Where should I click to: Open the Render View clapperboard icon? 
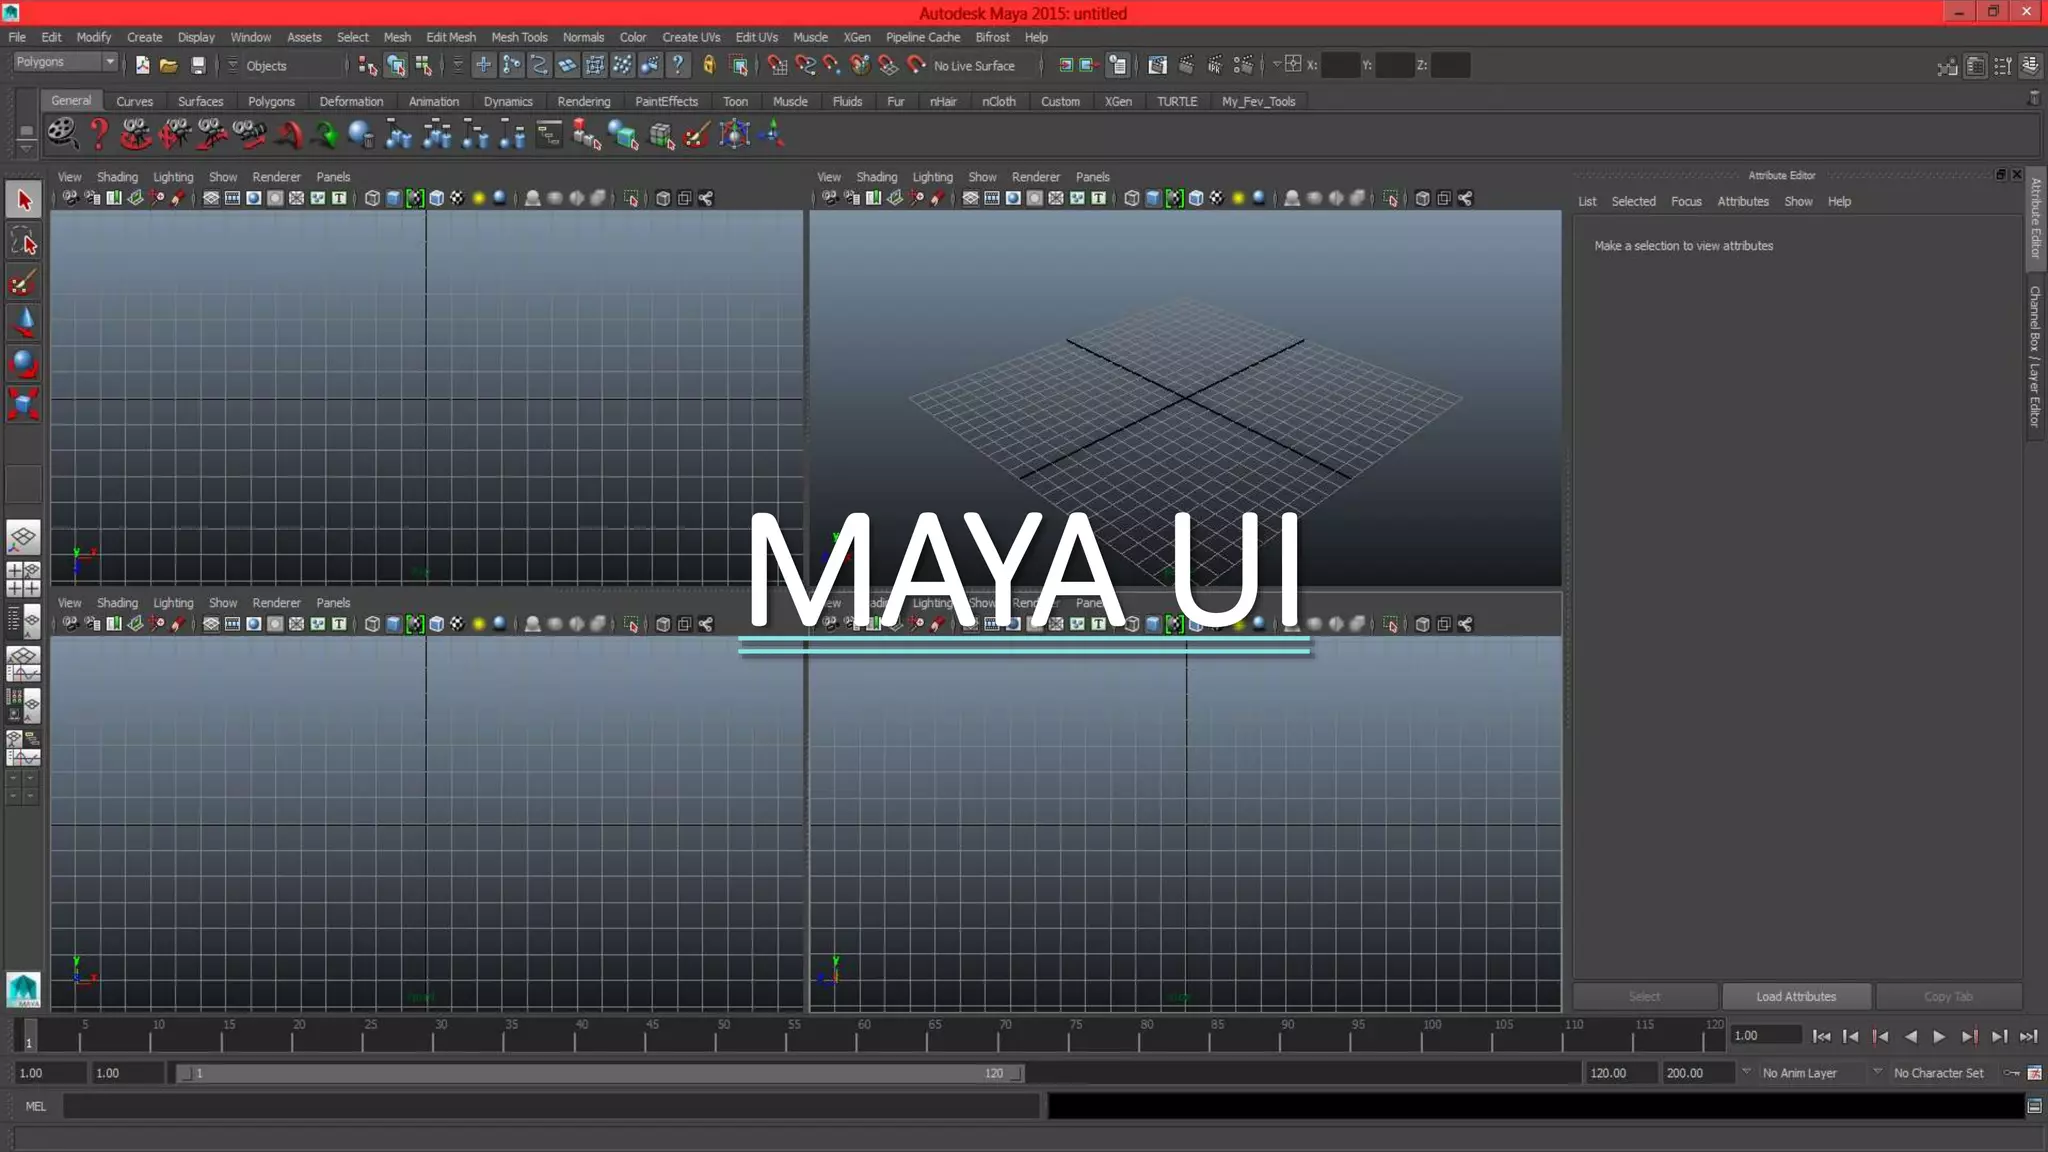[x=1157, y=66]
